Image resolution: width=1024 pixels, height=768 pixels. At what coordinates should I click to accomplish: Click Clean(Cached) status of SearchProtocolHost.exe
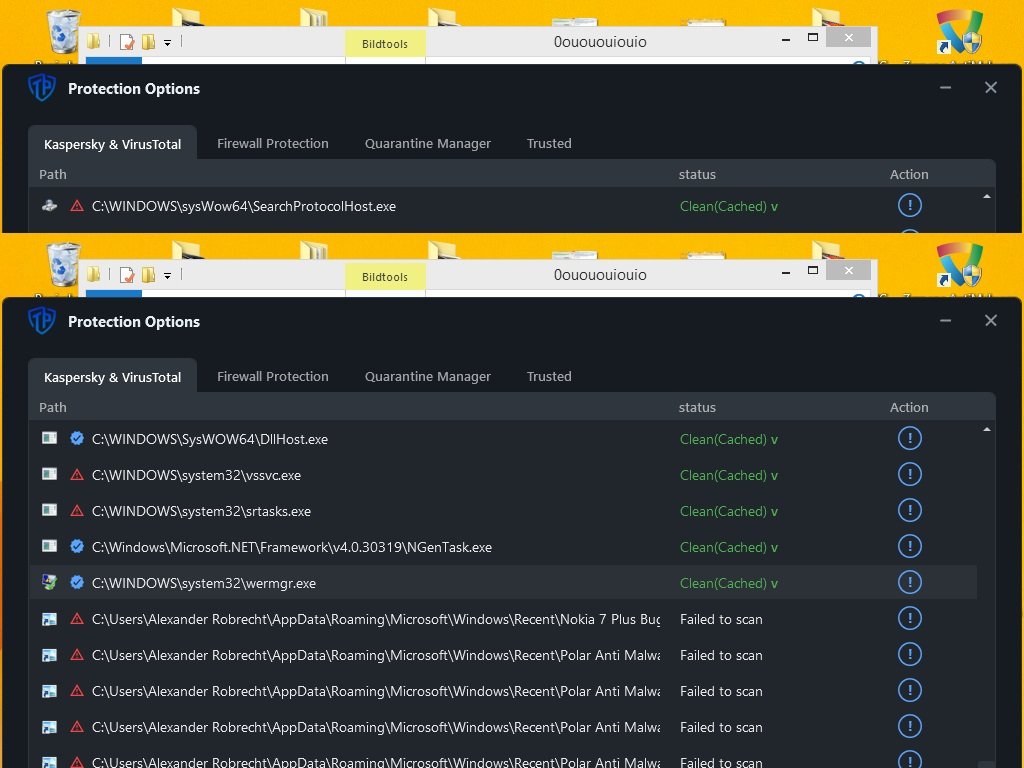tap(729, 206)
